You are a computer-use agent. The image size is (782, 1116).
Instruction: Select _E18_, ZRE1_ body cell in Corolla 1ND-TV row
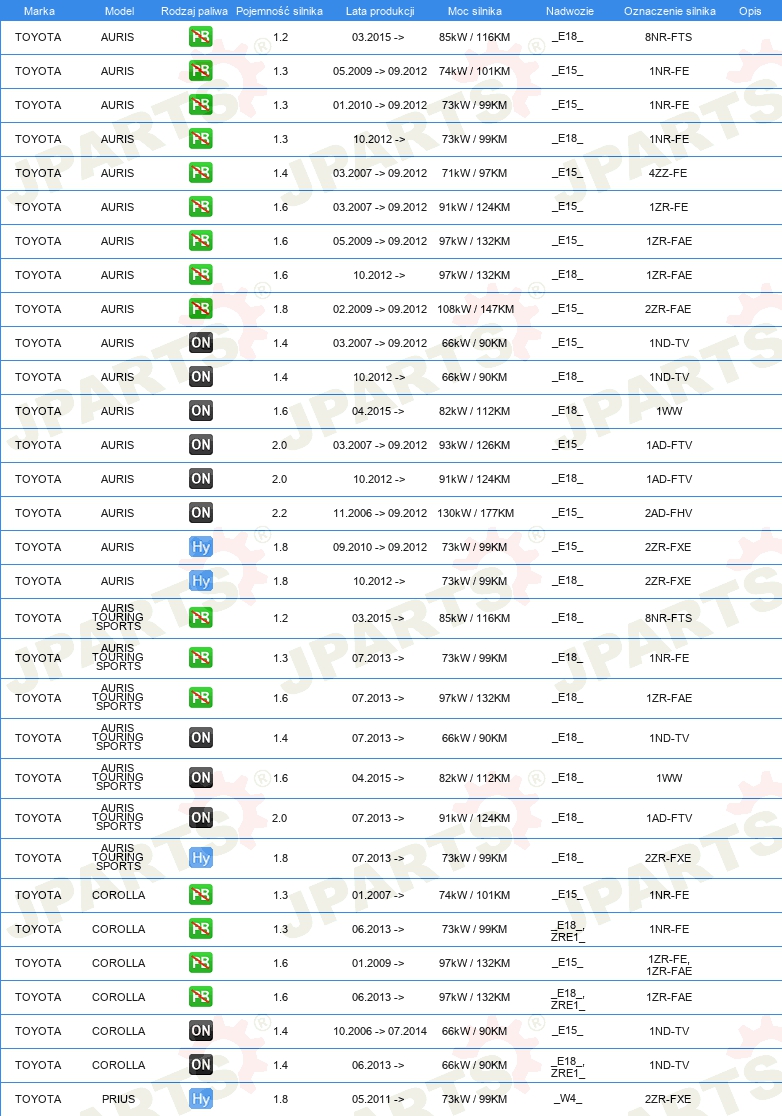pyautogui.click(x=568, y=1067)
